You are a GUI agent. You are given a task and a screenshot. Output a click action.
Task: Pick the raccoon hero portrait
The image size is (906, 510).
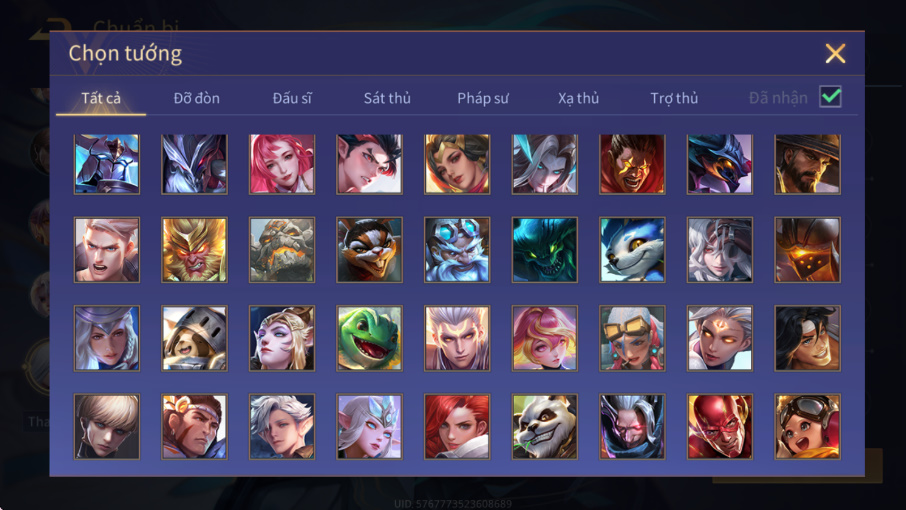click(x=369, y=250)
